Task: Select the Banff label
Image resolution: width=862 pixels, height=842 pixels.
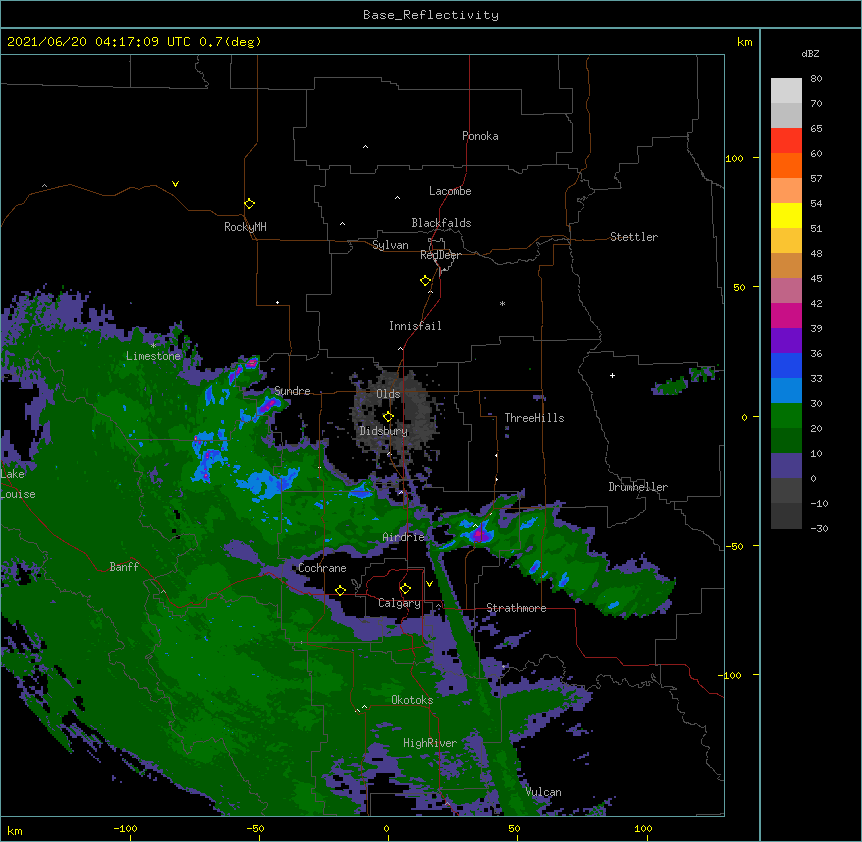Action: tap(124, 567)
